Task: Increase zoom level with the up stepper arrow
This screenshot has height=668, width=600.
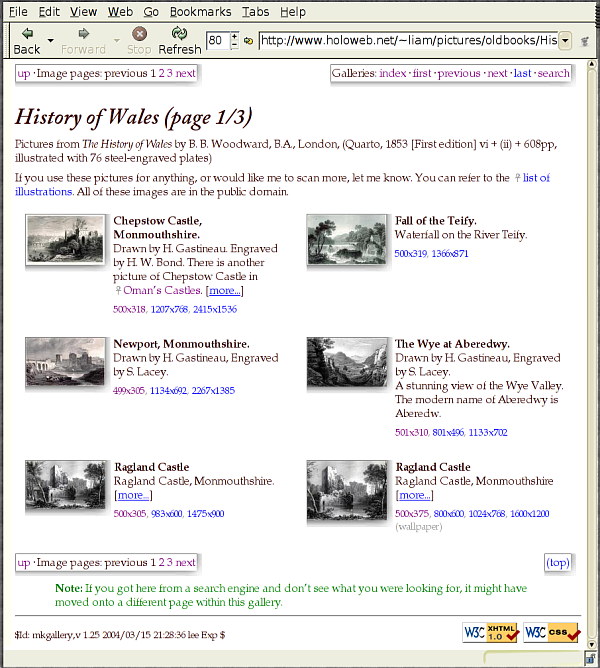Action: coord(234,36)
